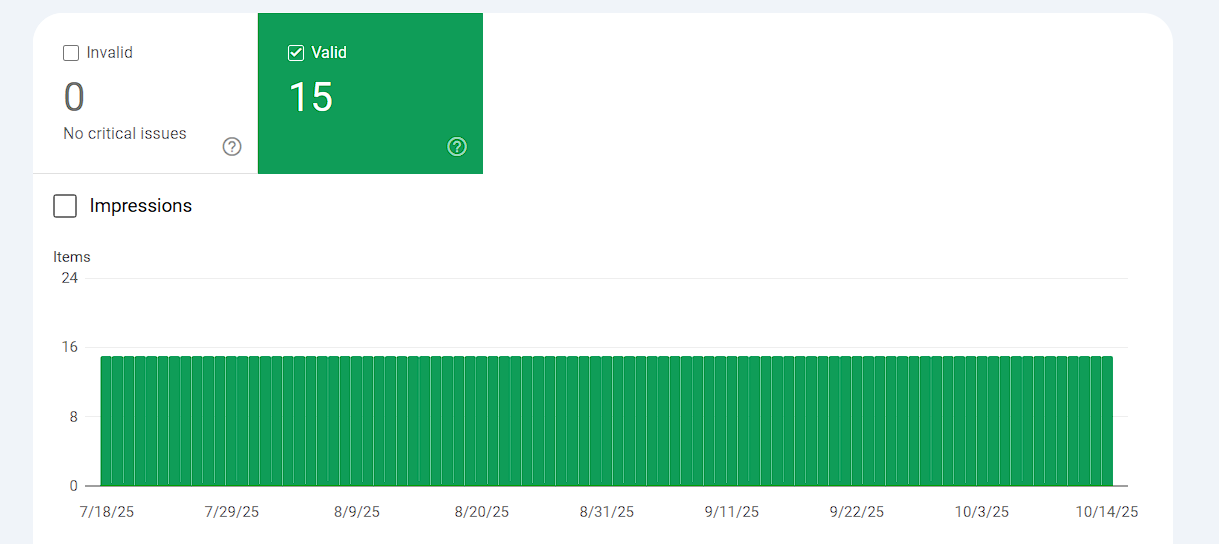
Task: Uncheck the Valid checkbox
Action: (x=296, y=53)
